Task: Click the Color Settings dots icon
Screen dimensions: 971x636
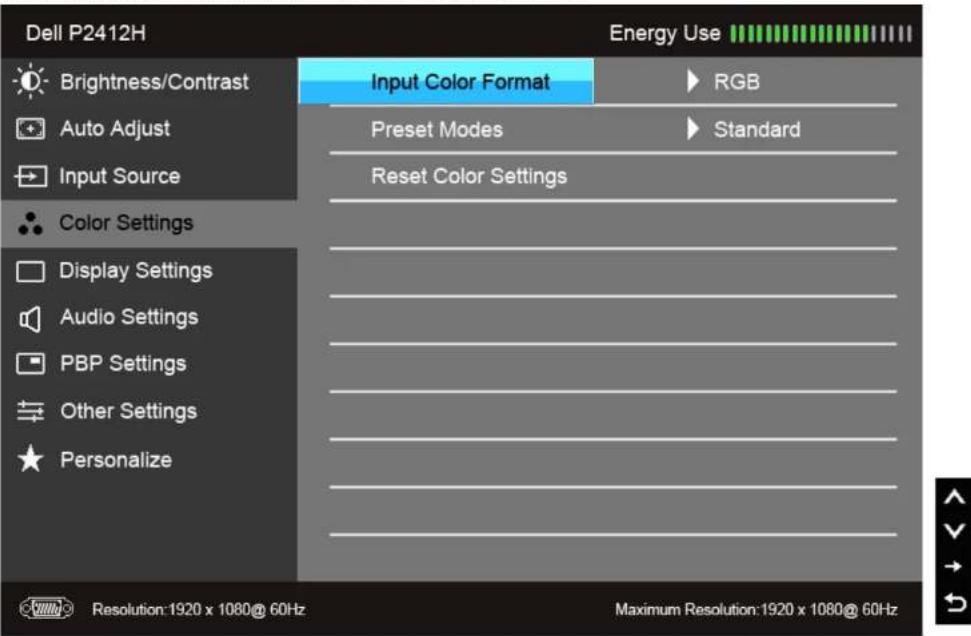Action: click(x=30, y=224)
